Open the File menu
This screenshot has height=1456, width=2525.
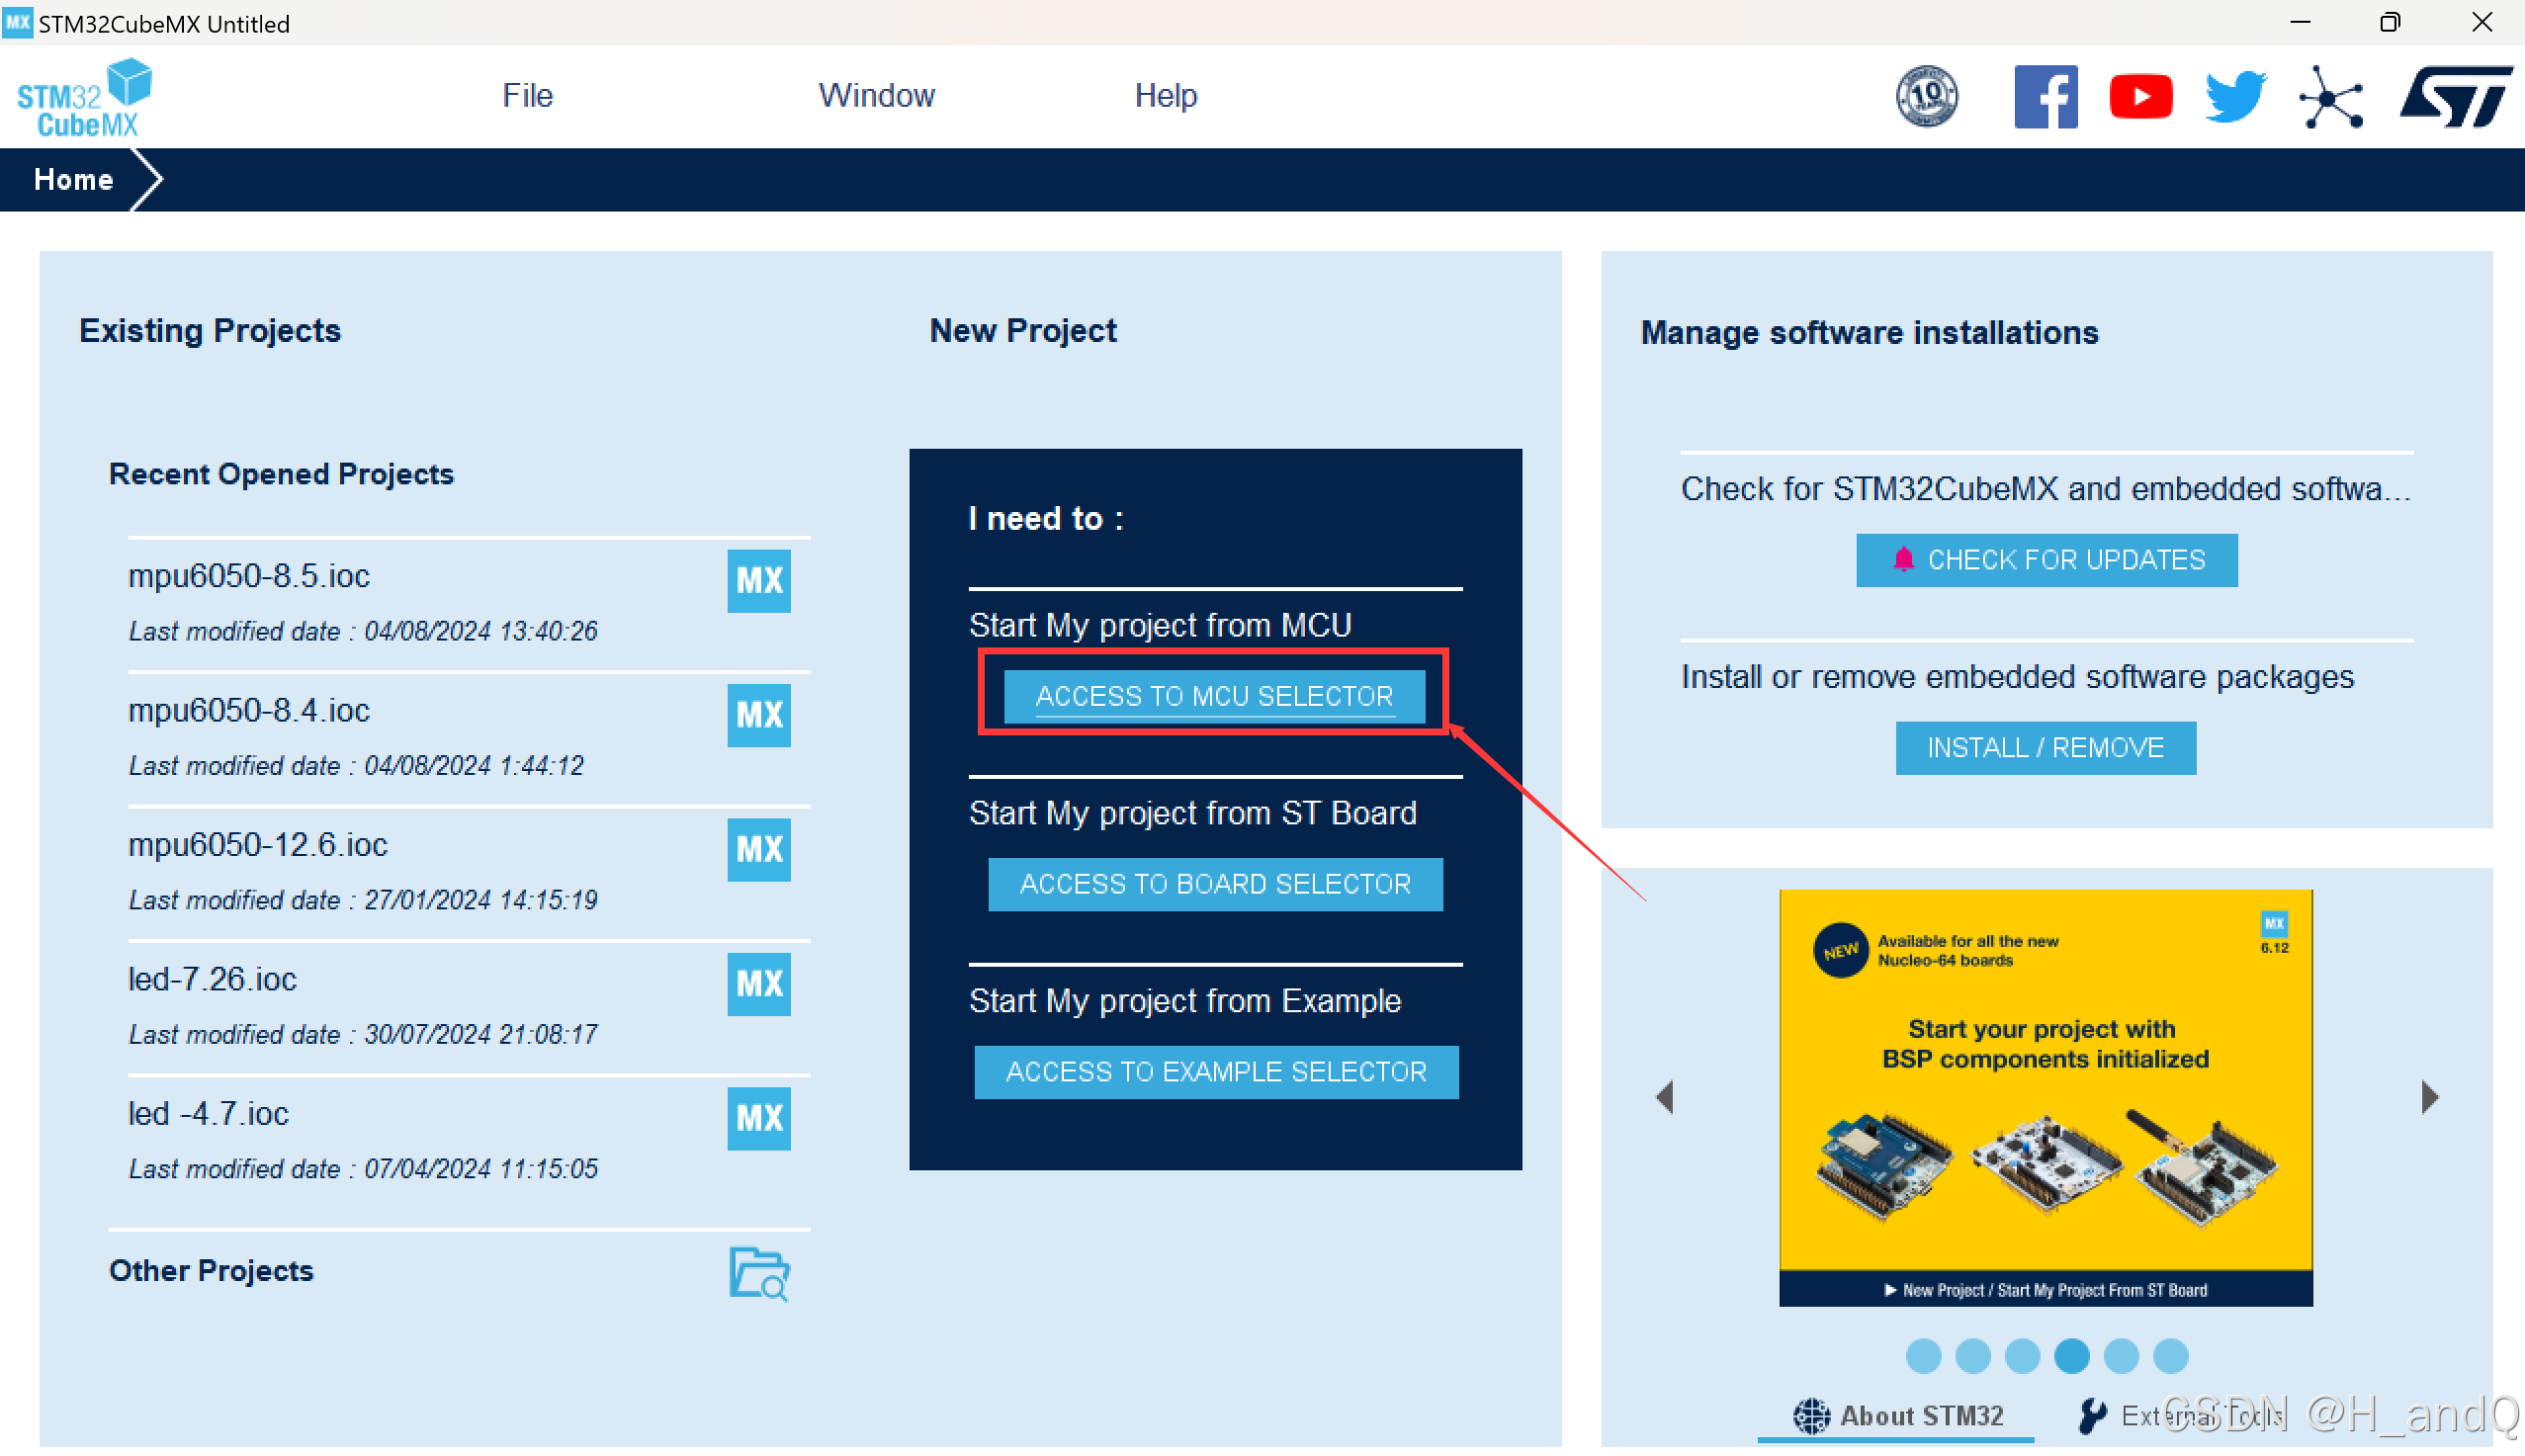pos(527,95)
